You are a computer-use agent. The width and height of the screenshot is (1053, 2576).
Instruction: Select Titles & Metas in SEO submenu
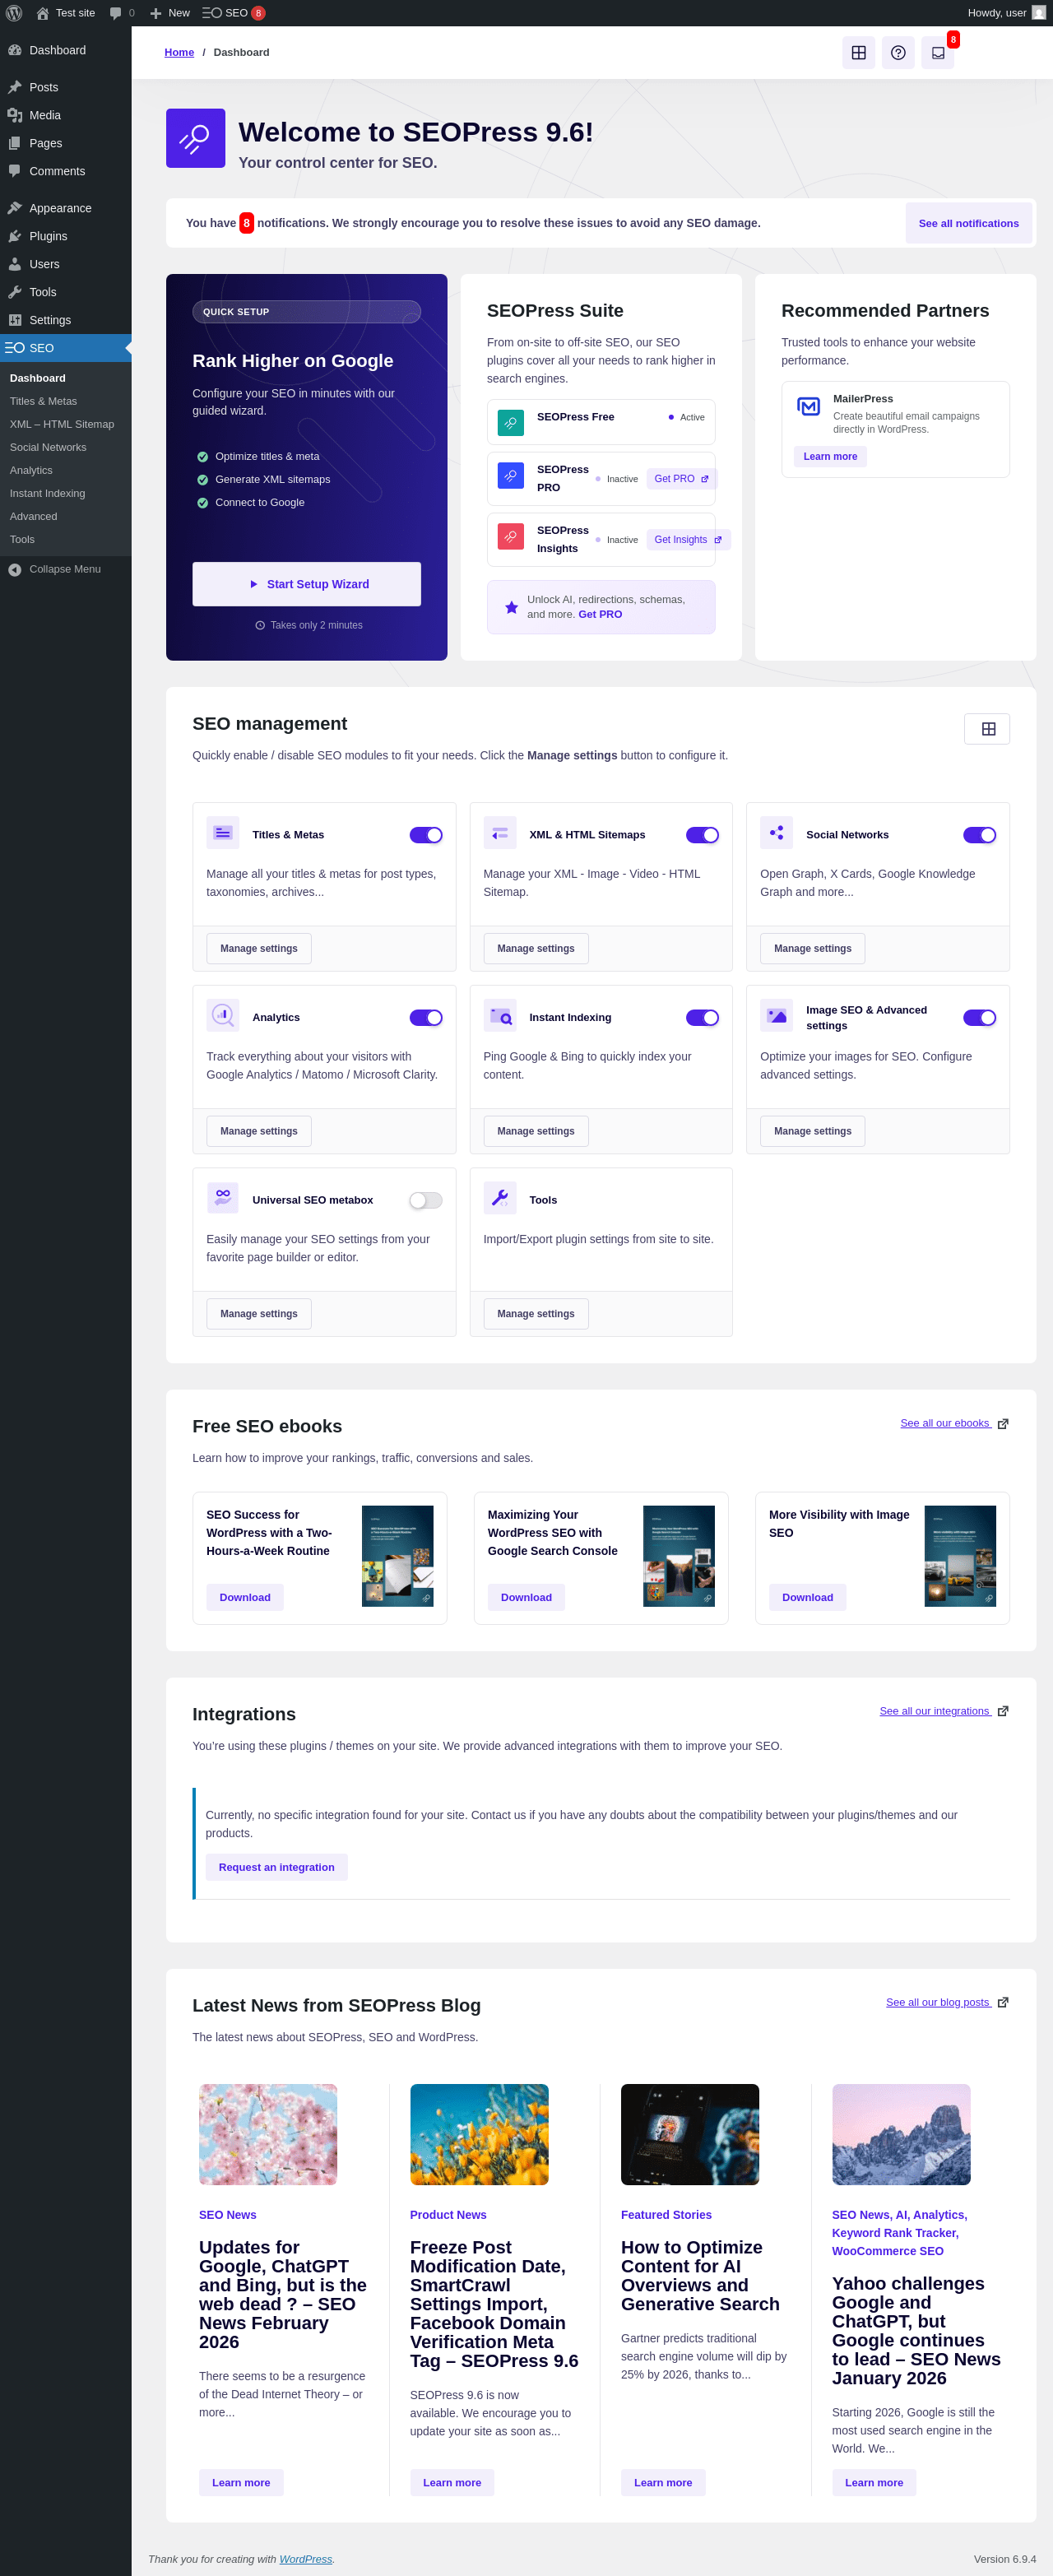pos(66,401)
